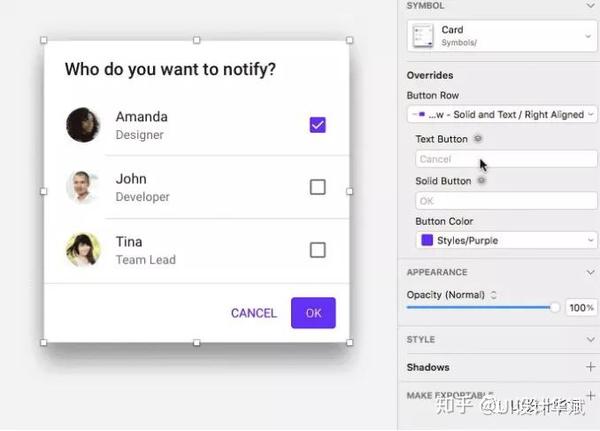
Task: Click the override icon beside Solid Button
Action: [482, 180]
